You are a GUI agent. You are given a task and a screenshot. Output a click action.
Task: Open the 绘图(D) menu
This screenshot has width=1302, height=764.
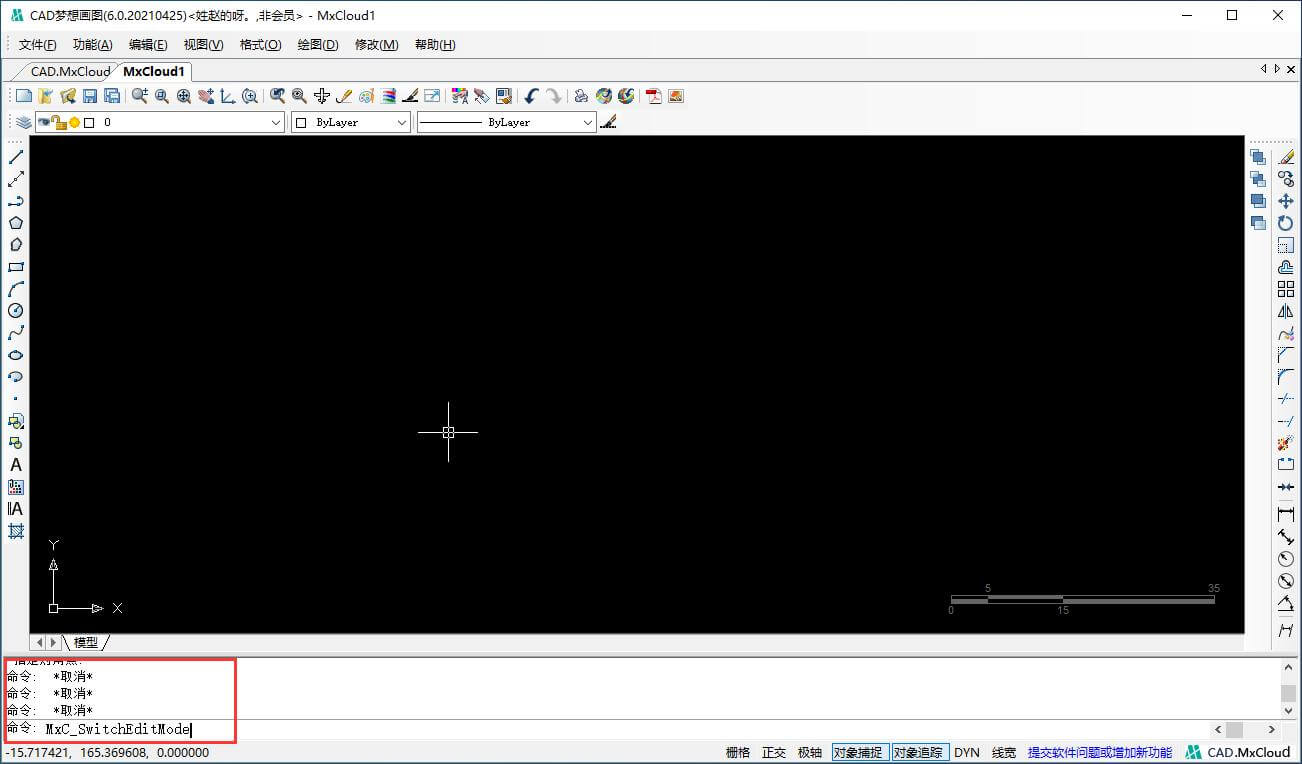[x=318, y=45]
